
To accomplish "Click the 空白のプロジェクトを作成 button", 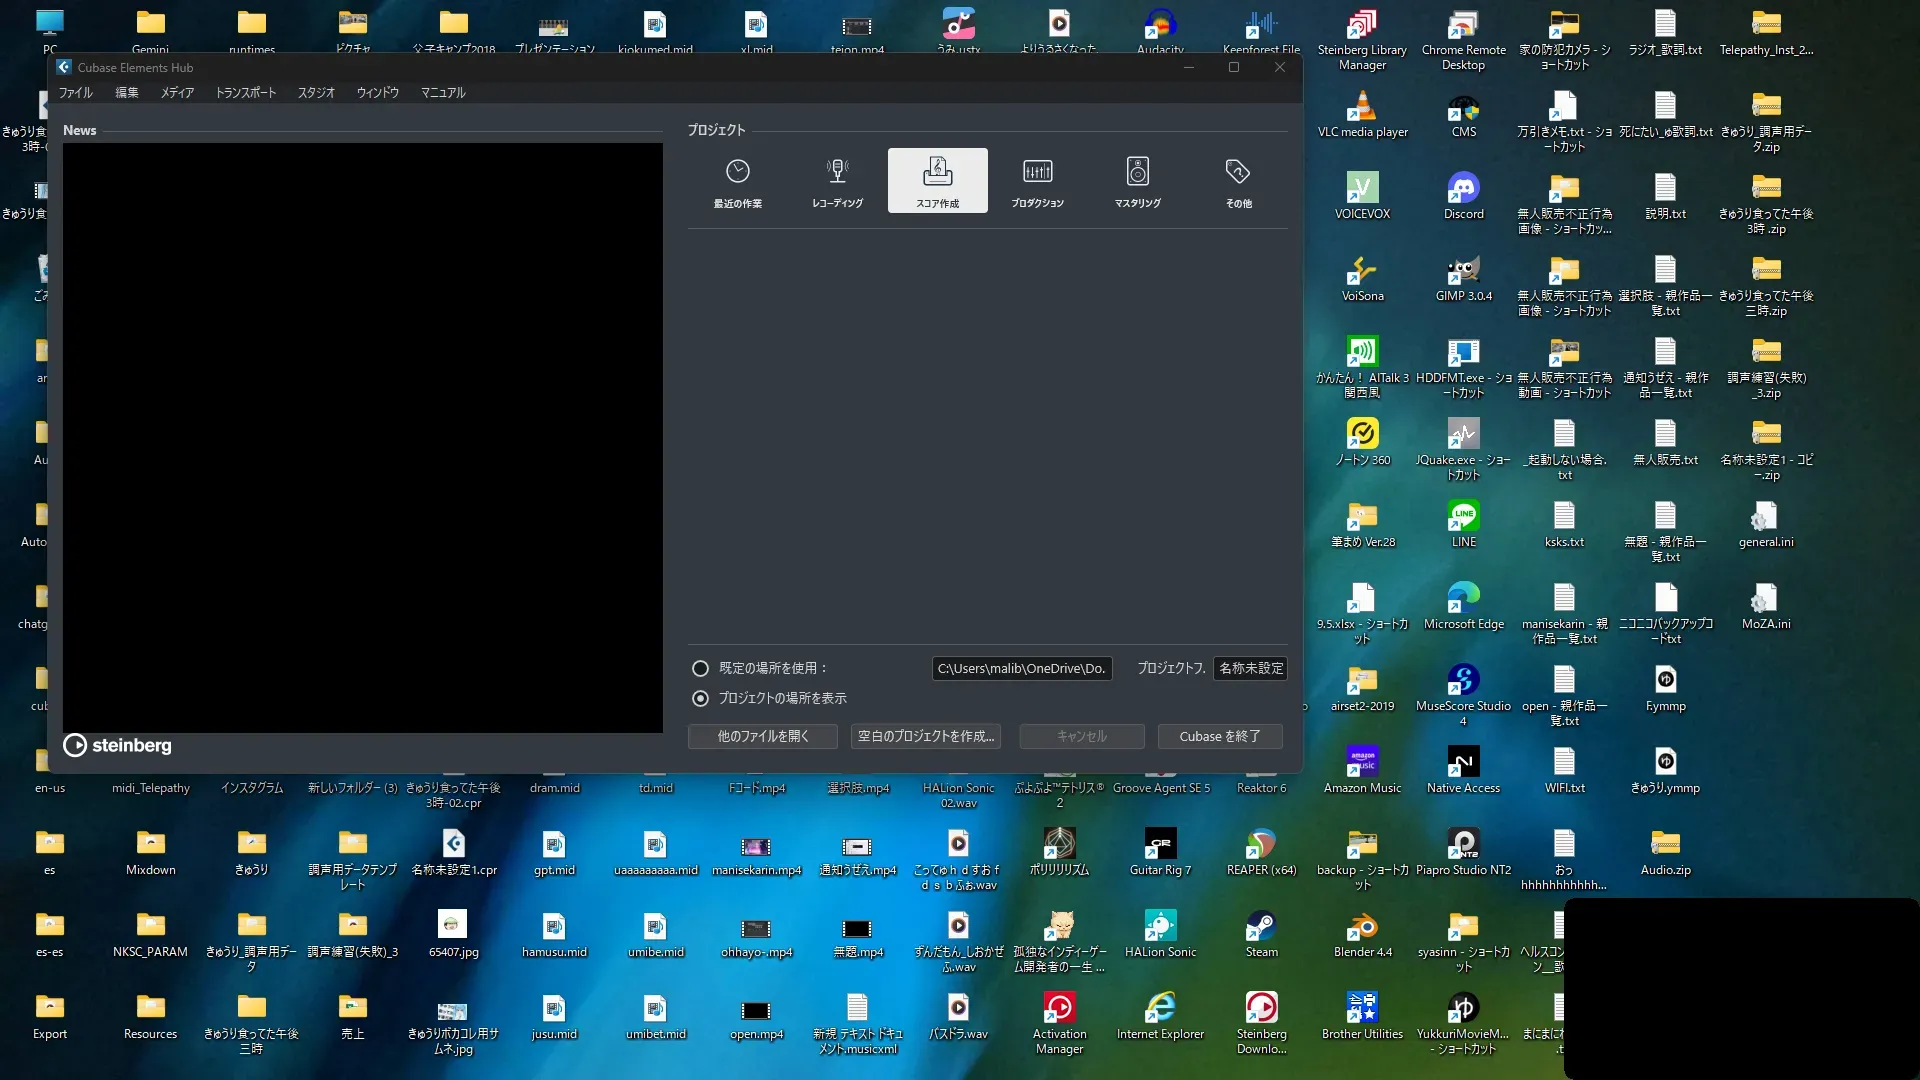I will [926, 736].
